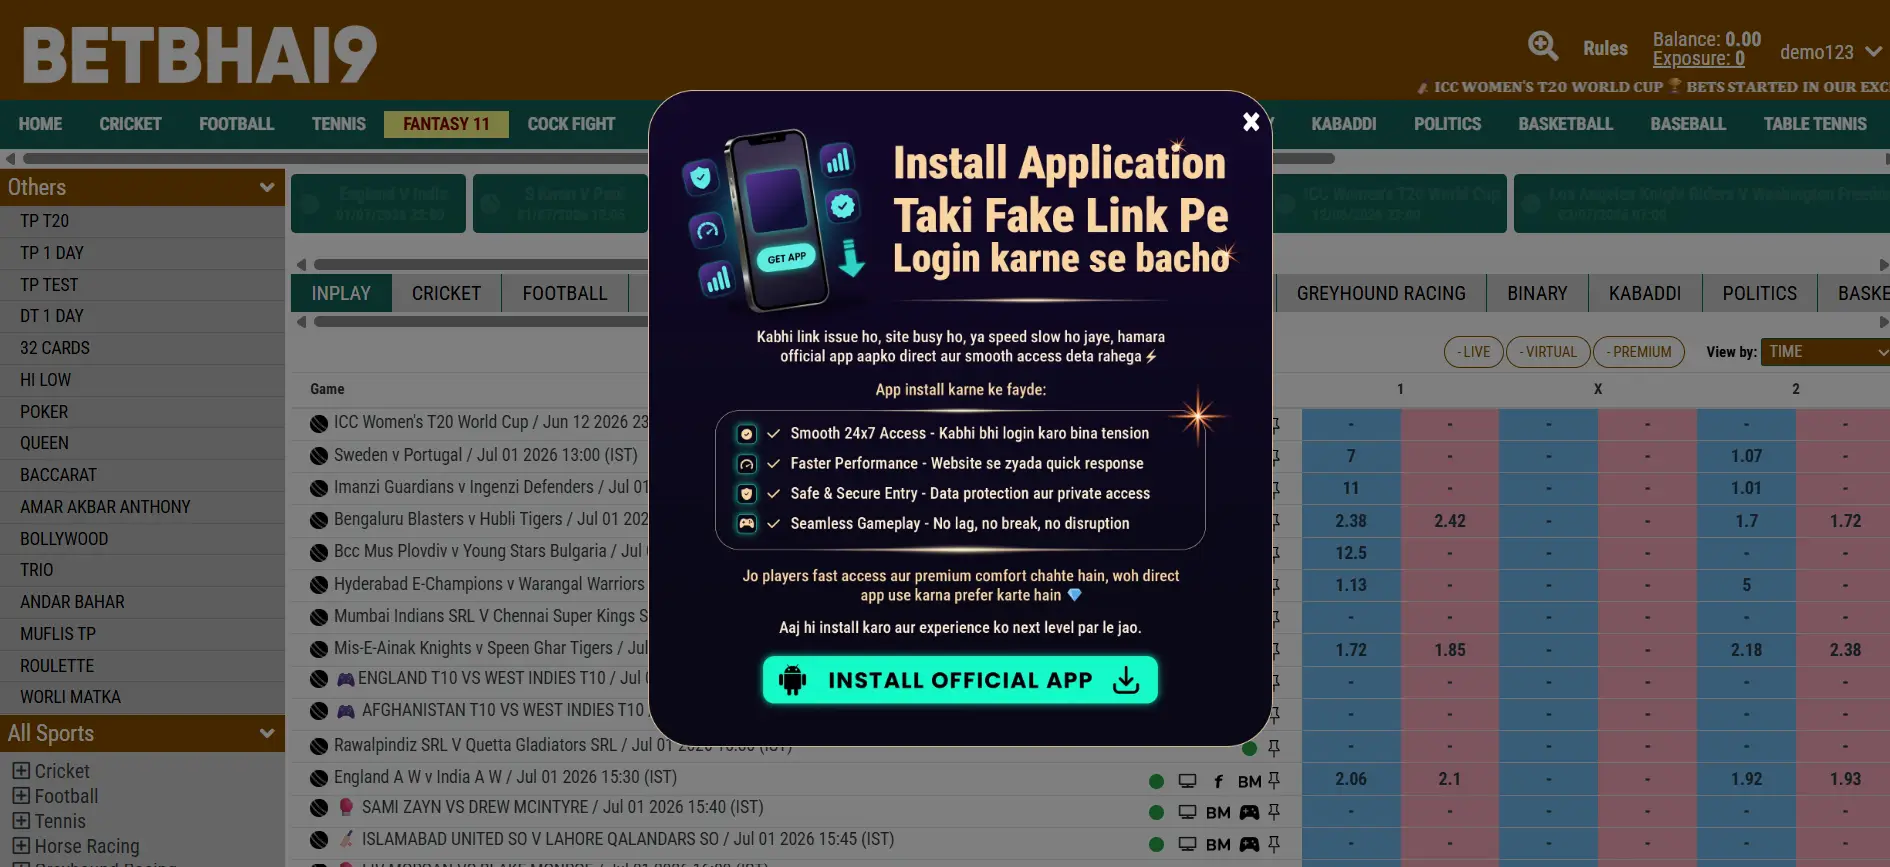Viewport: 1890px width, 867px height.
Task: Click TV icon for ISLAMABAD UNITED SO V LAHORE QALANDARS
Action: [1187, 845]
